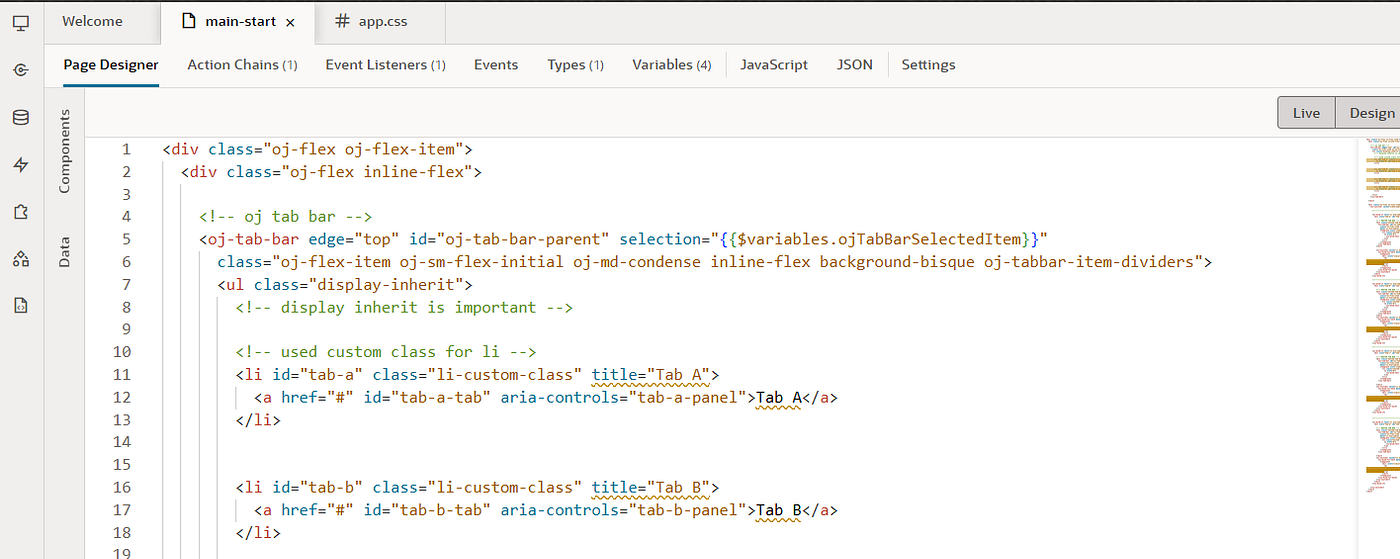
Task: Click the "used custom class for li" comment
Action: (386, 352)
